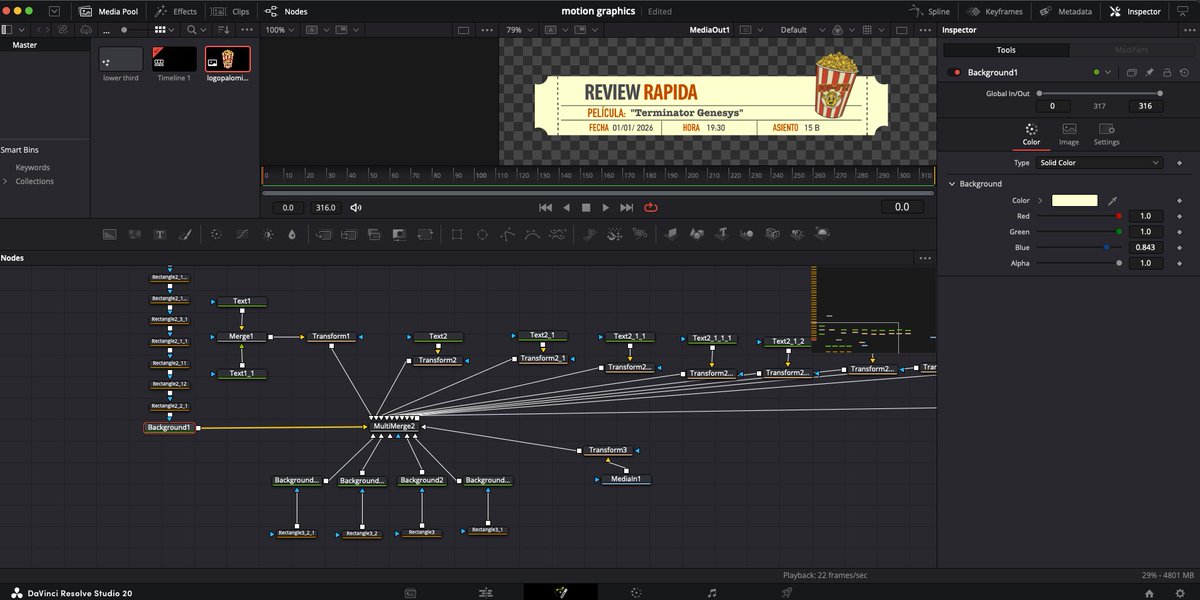Add a Transform node from toolbar
Screen dimensions: 1200x600
pos(426,234)
